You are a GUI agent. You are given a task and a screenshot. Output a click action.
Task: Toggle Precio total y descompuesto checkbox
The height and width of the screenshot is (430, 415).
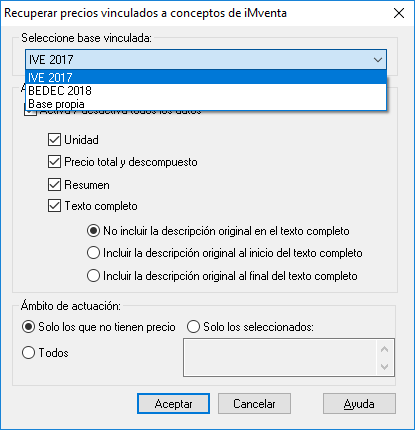tap(54, 162)
